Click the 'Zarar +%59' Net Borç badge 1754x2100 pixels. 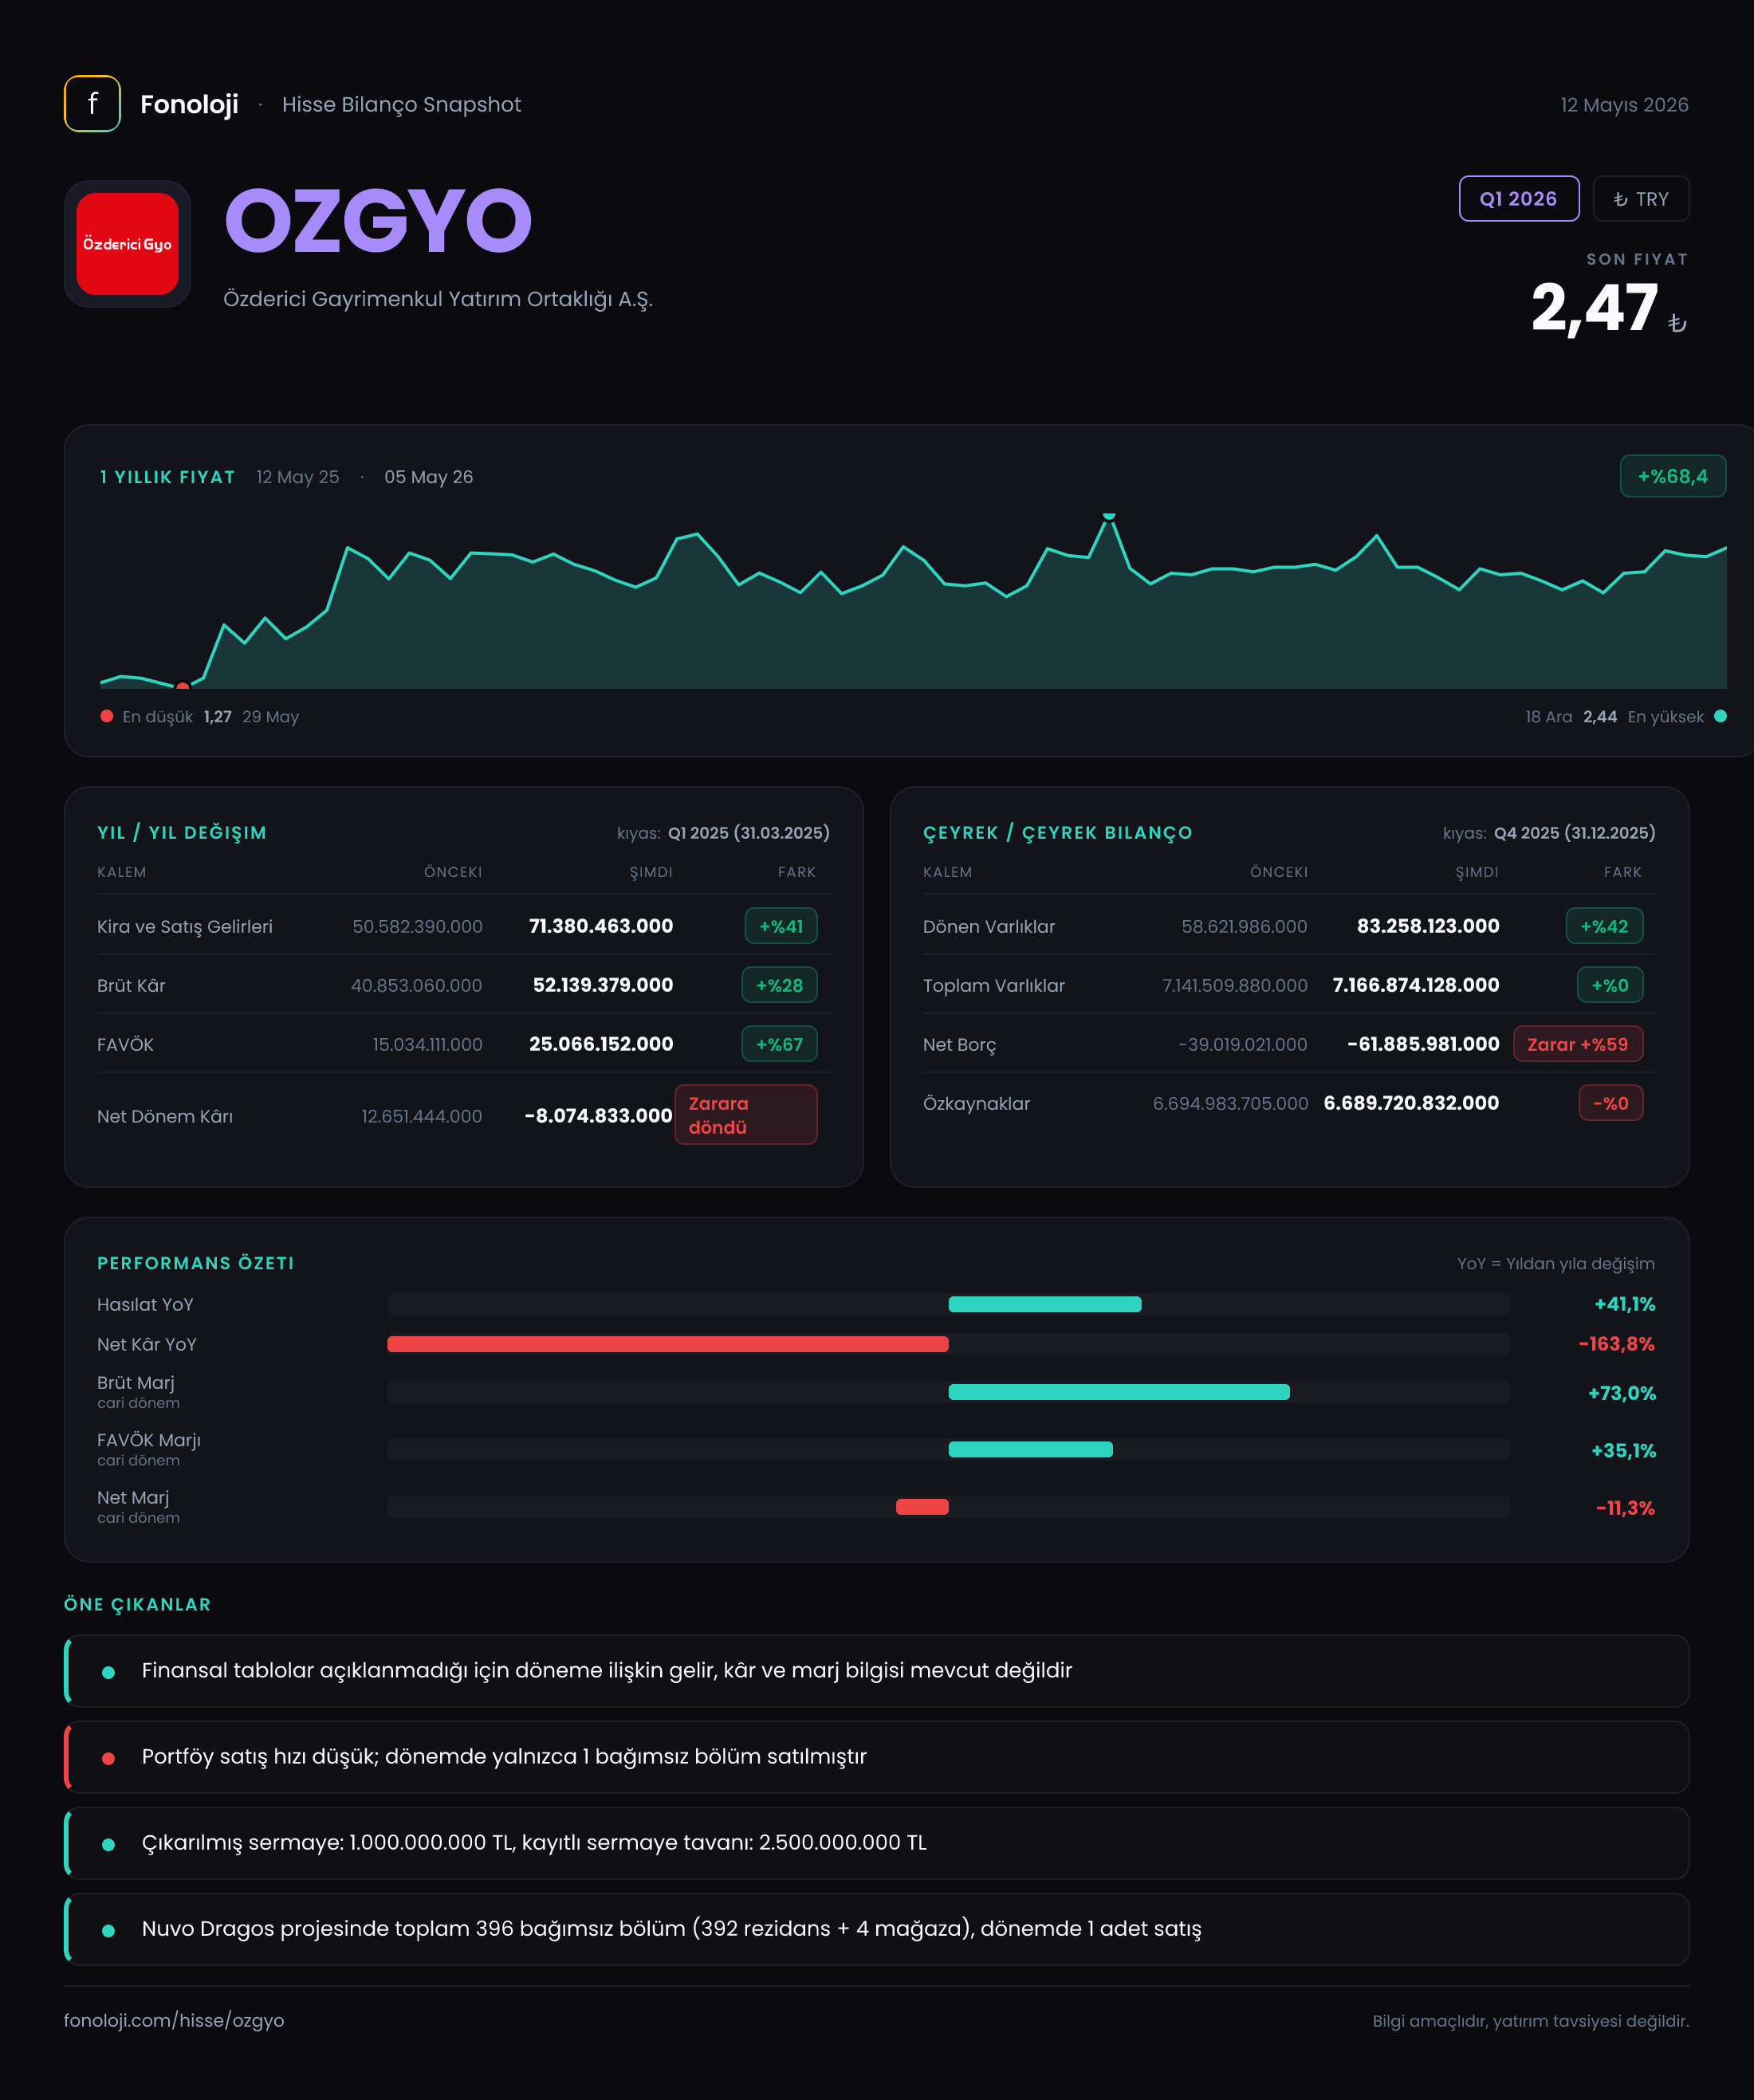click(1577, 1044)
